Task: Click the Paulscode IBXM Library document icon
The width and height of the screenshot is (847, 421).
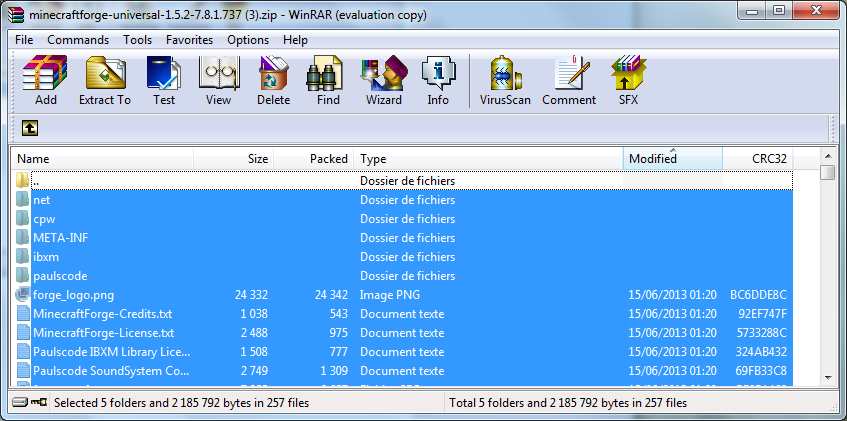Action: [x=22, y=352]
